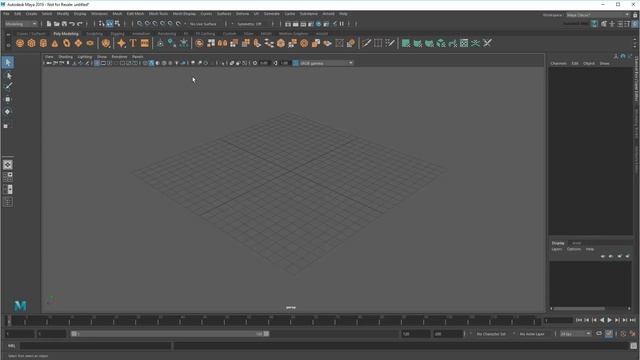Open the Workspace Maya Classic dropdown
Screen dimensions: 640x360
point(598,15)
